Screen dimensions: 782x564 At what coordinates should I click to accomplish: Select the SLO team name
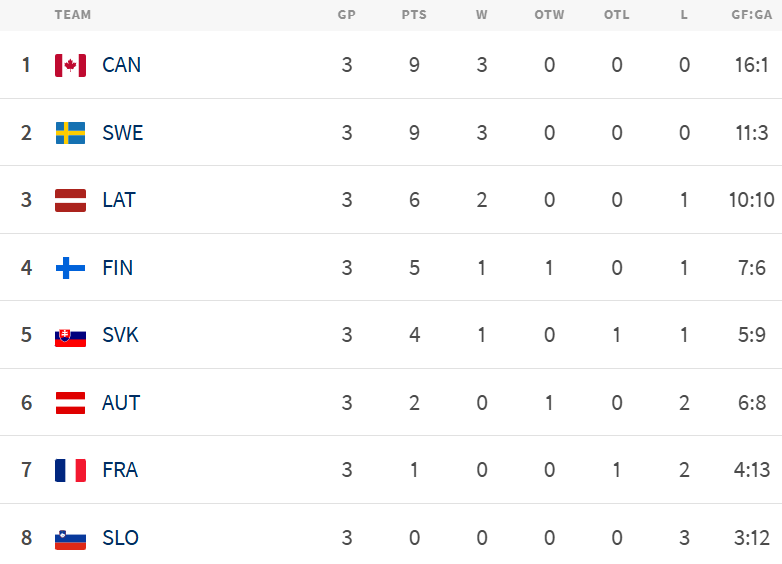pos(120,538)
